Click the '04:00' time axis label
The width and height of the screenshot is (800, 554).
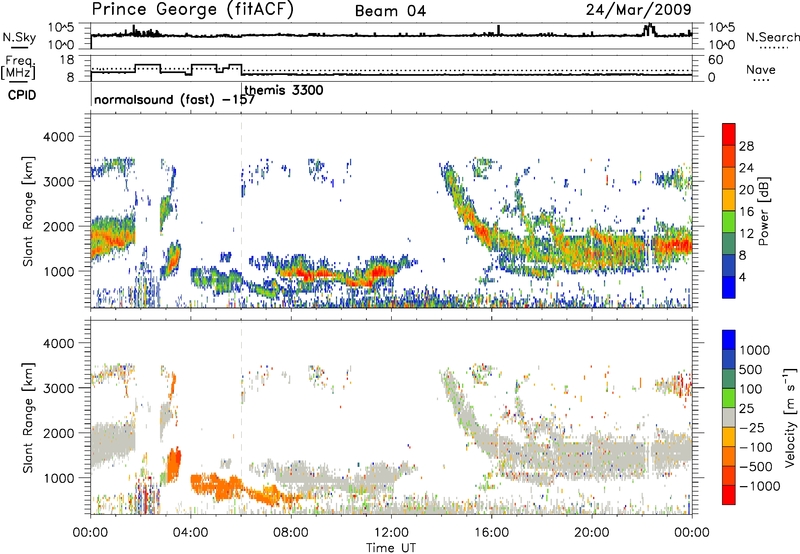[x=191, y=533]
